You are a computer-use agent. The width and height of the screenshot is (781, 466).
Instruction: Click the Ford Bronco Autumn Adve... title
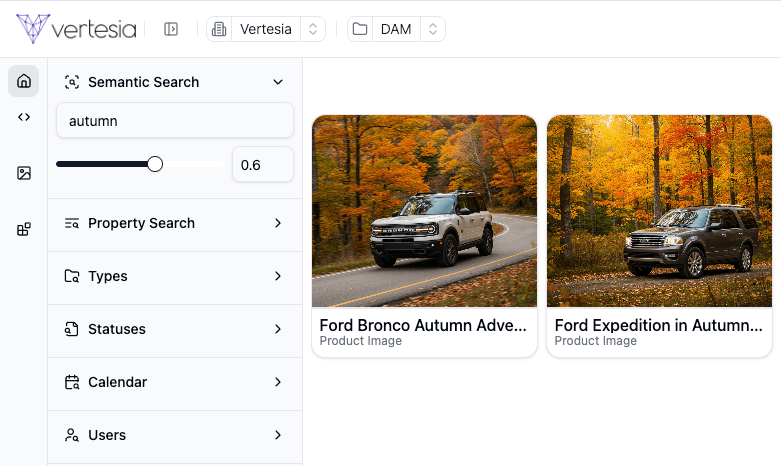[423, 325]
